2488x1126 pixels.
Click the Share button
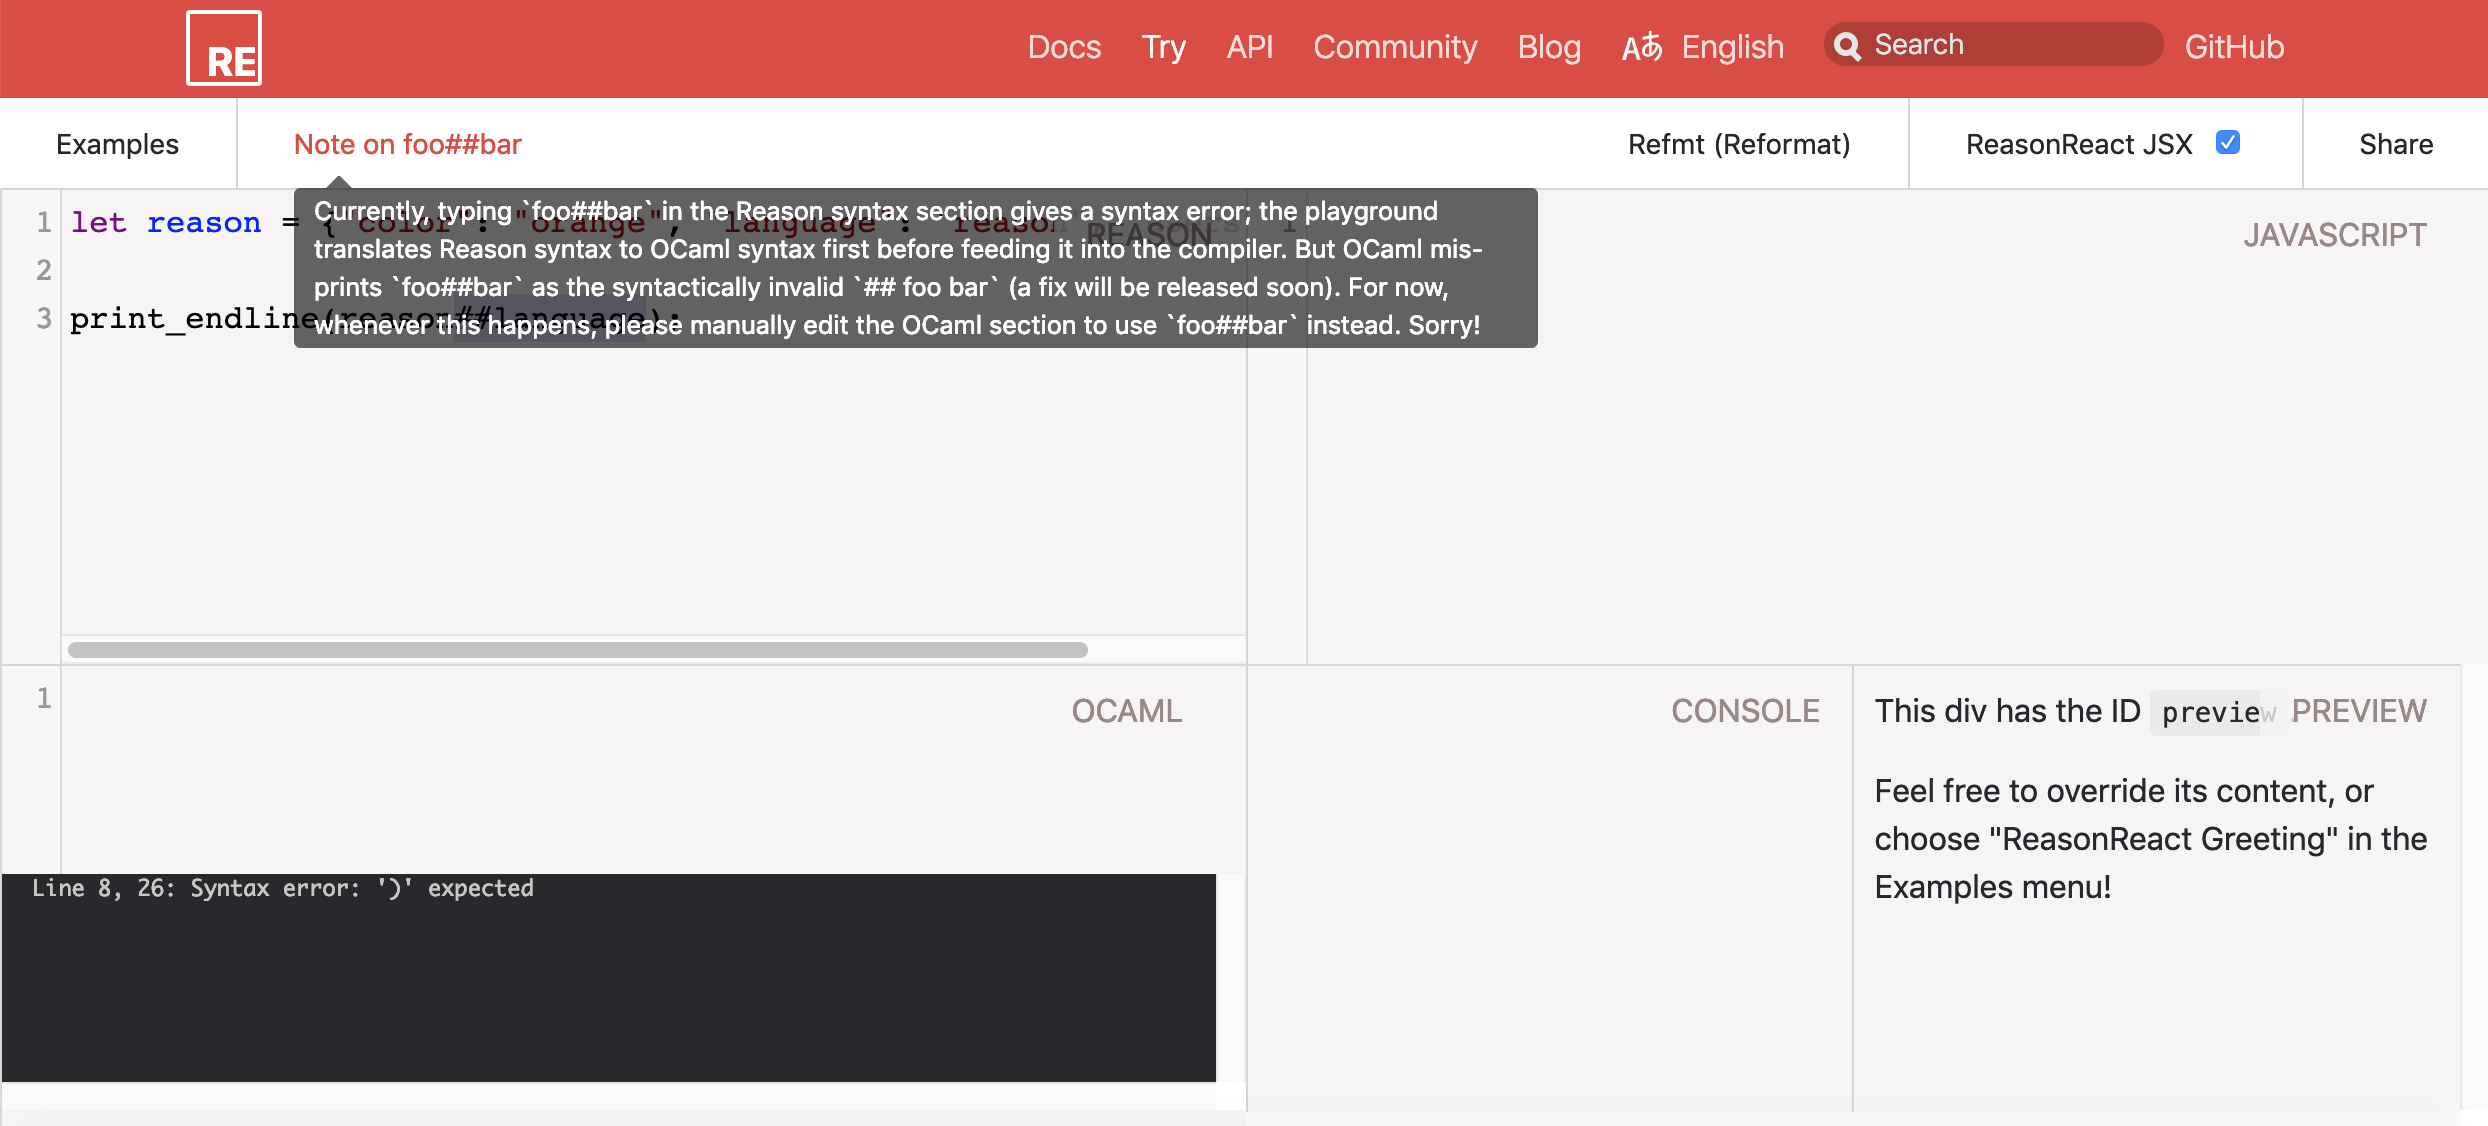pos(2395,144)
